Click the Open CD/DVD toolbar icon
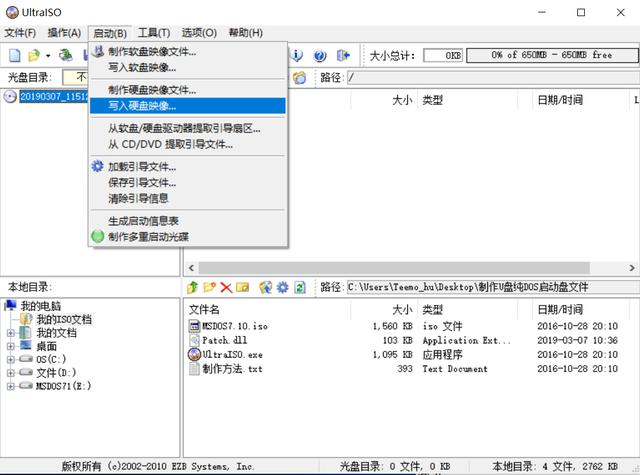 (x=65, y=55)
